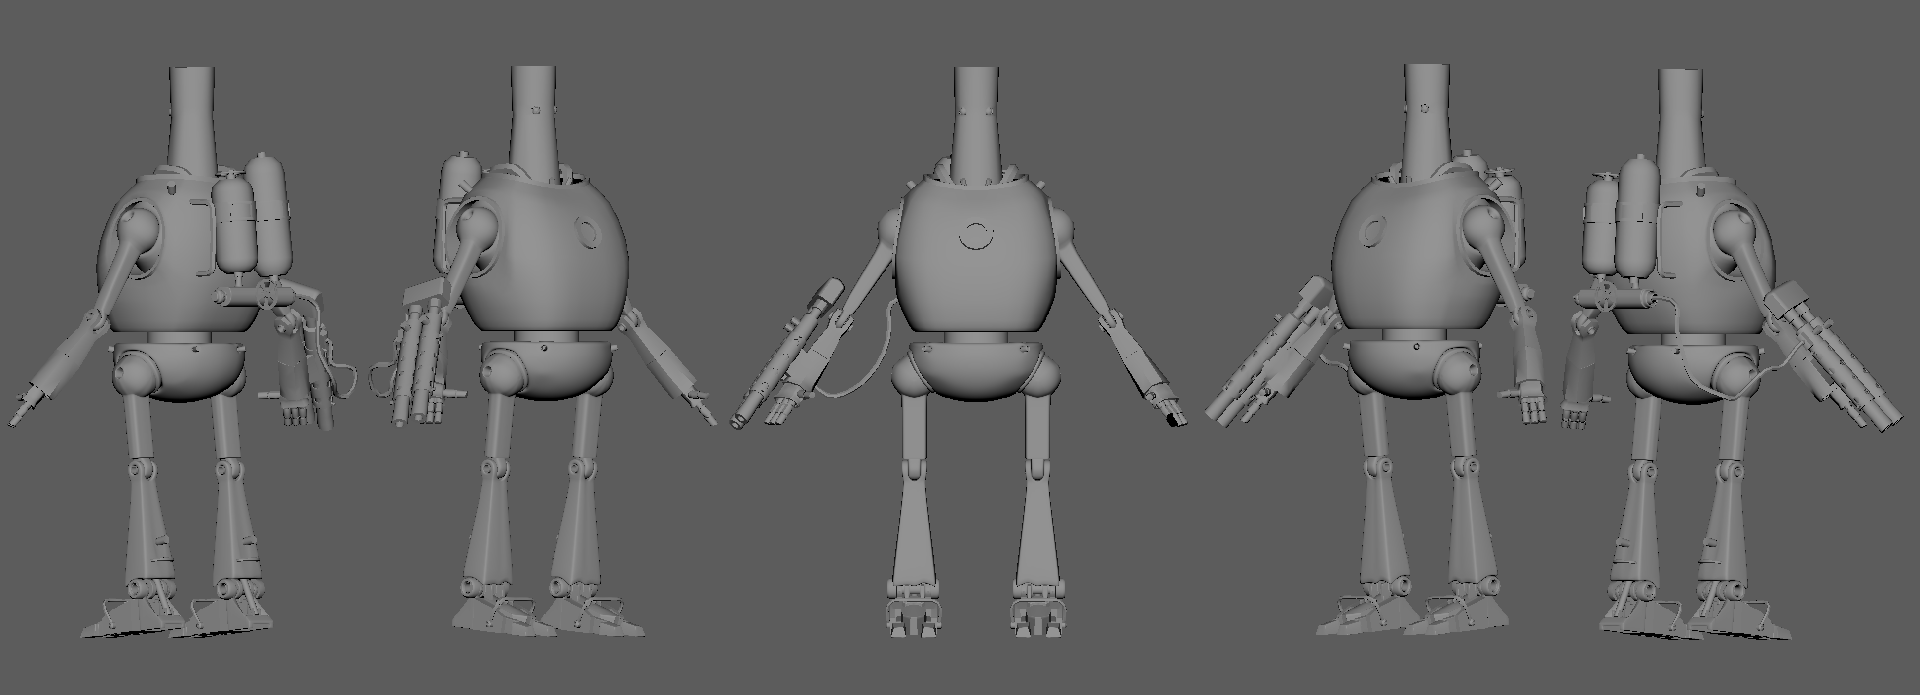Screen dimensions: 1920x695
Task: Click the leftmost robot's open hand
Action: (293, 412)
